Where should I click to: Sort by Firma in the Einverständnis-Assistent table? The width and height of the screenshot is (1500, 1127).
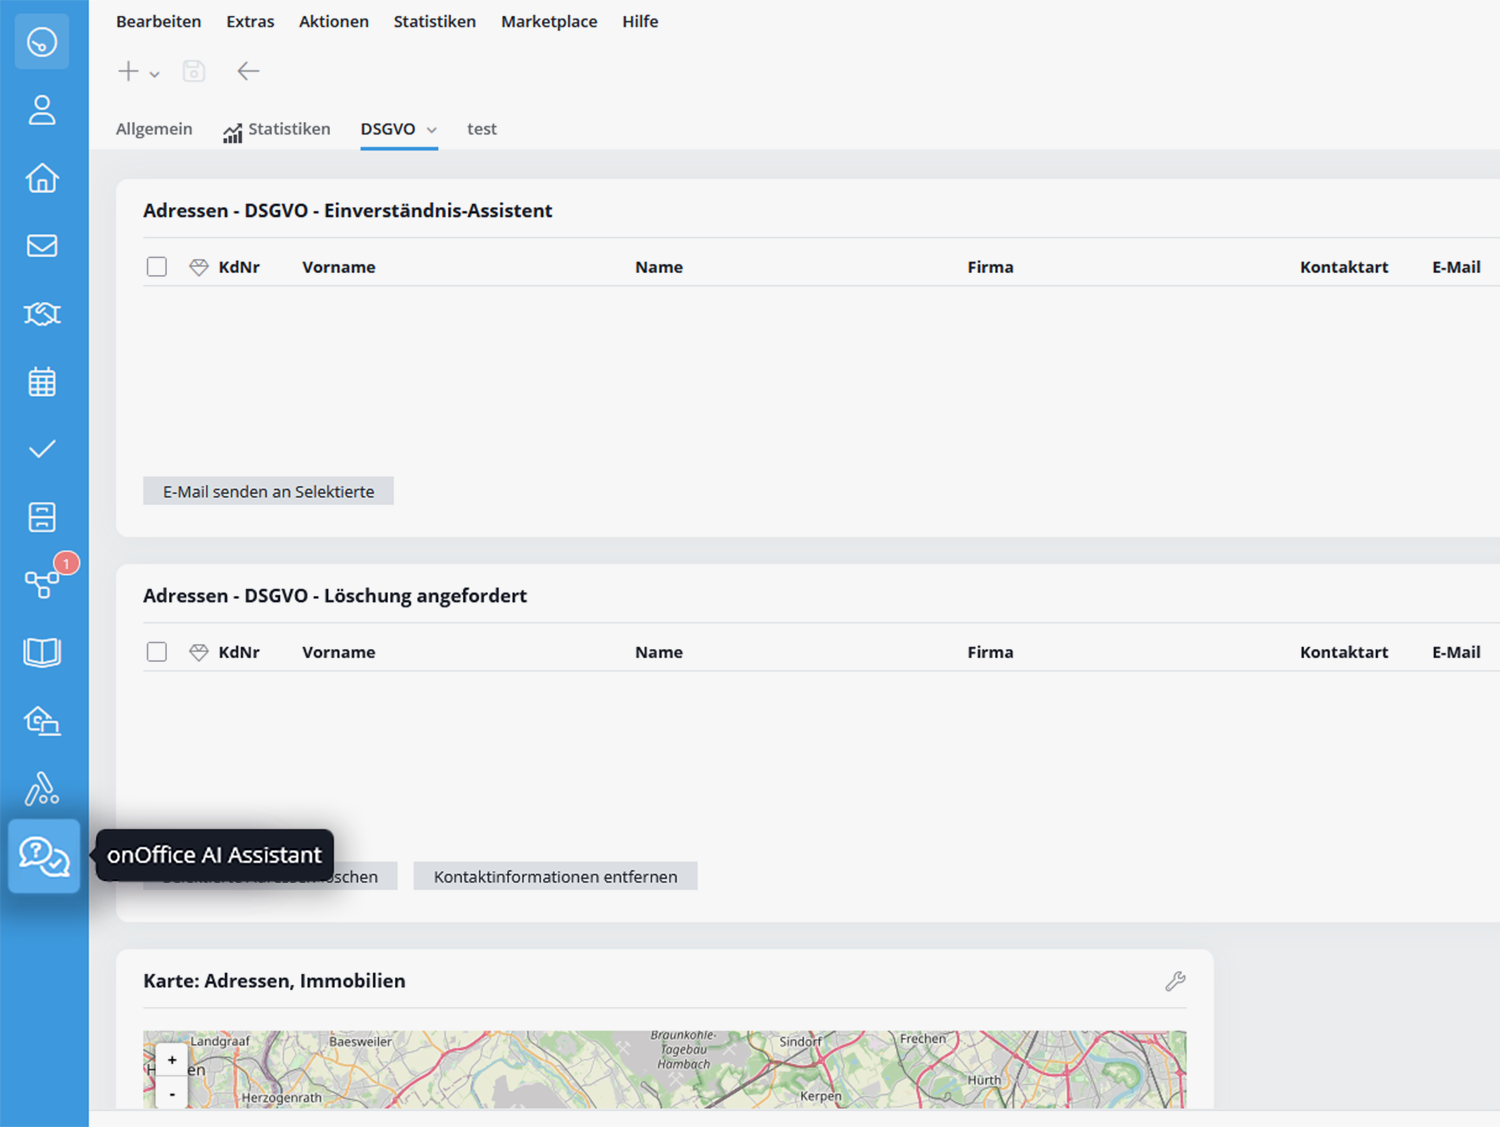tap(991, 267)
